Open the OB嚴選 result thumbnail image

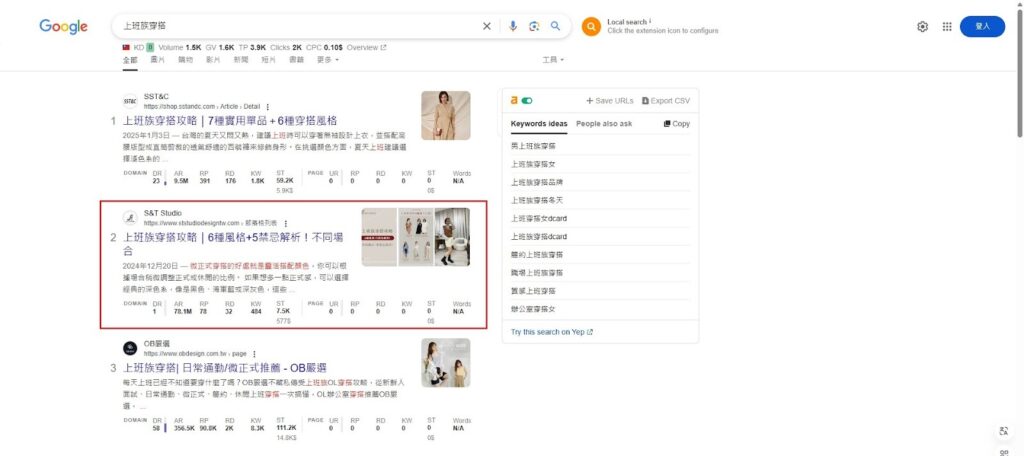(445, 363)
